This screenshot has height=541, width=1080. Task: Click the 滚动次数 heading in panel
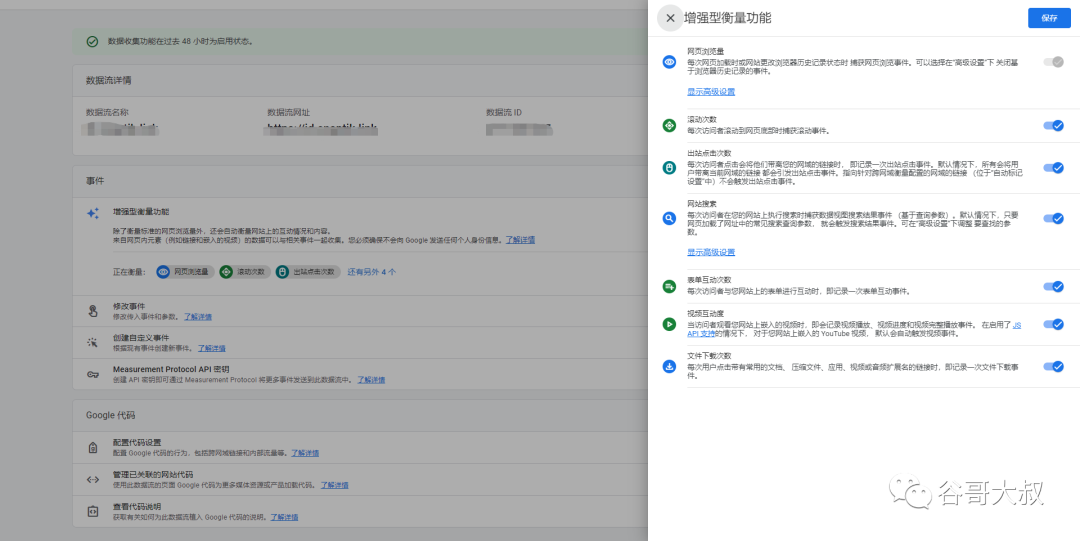703,119
